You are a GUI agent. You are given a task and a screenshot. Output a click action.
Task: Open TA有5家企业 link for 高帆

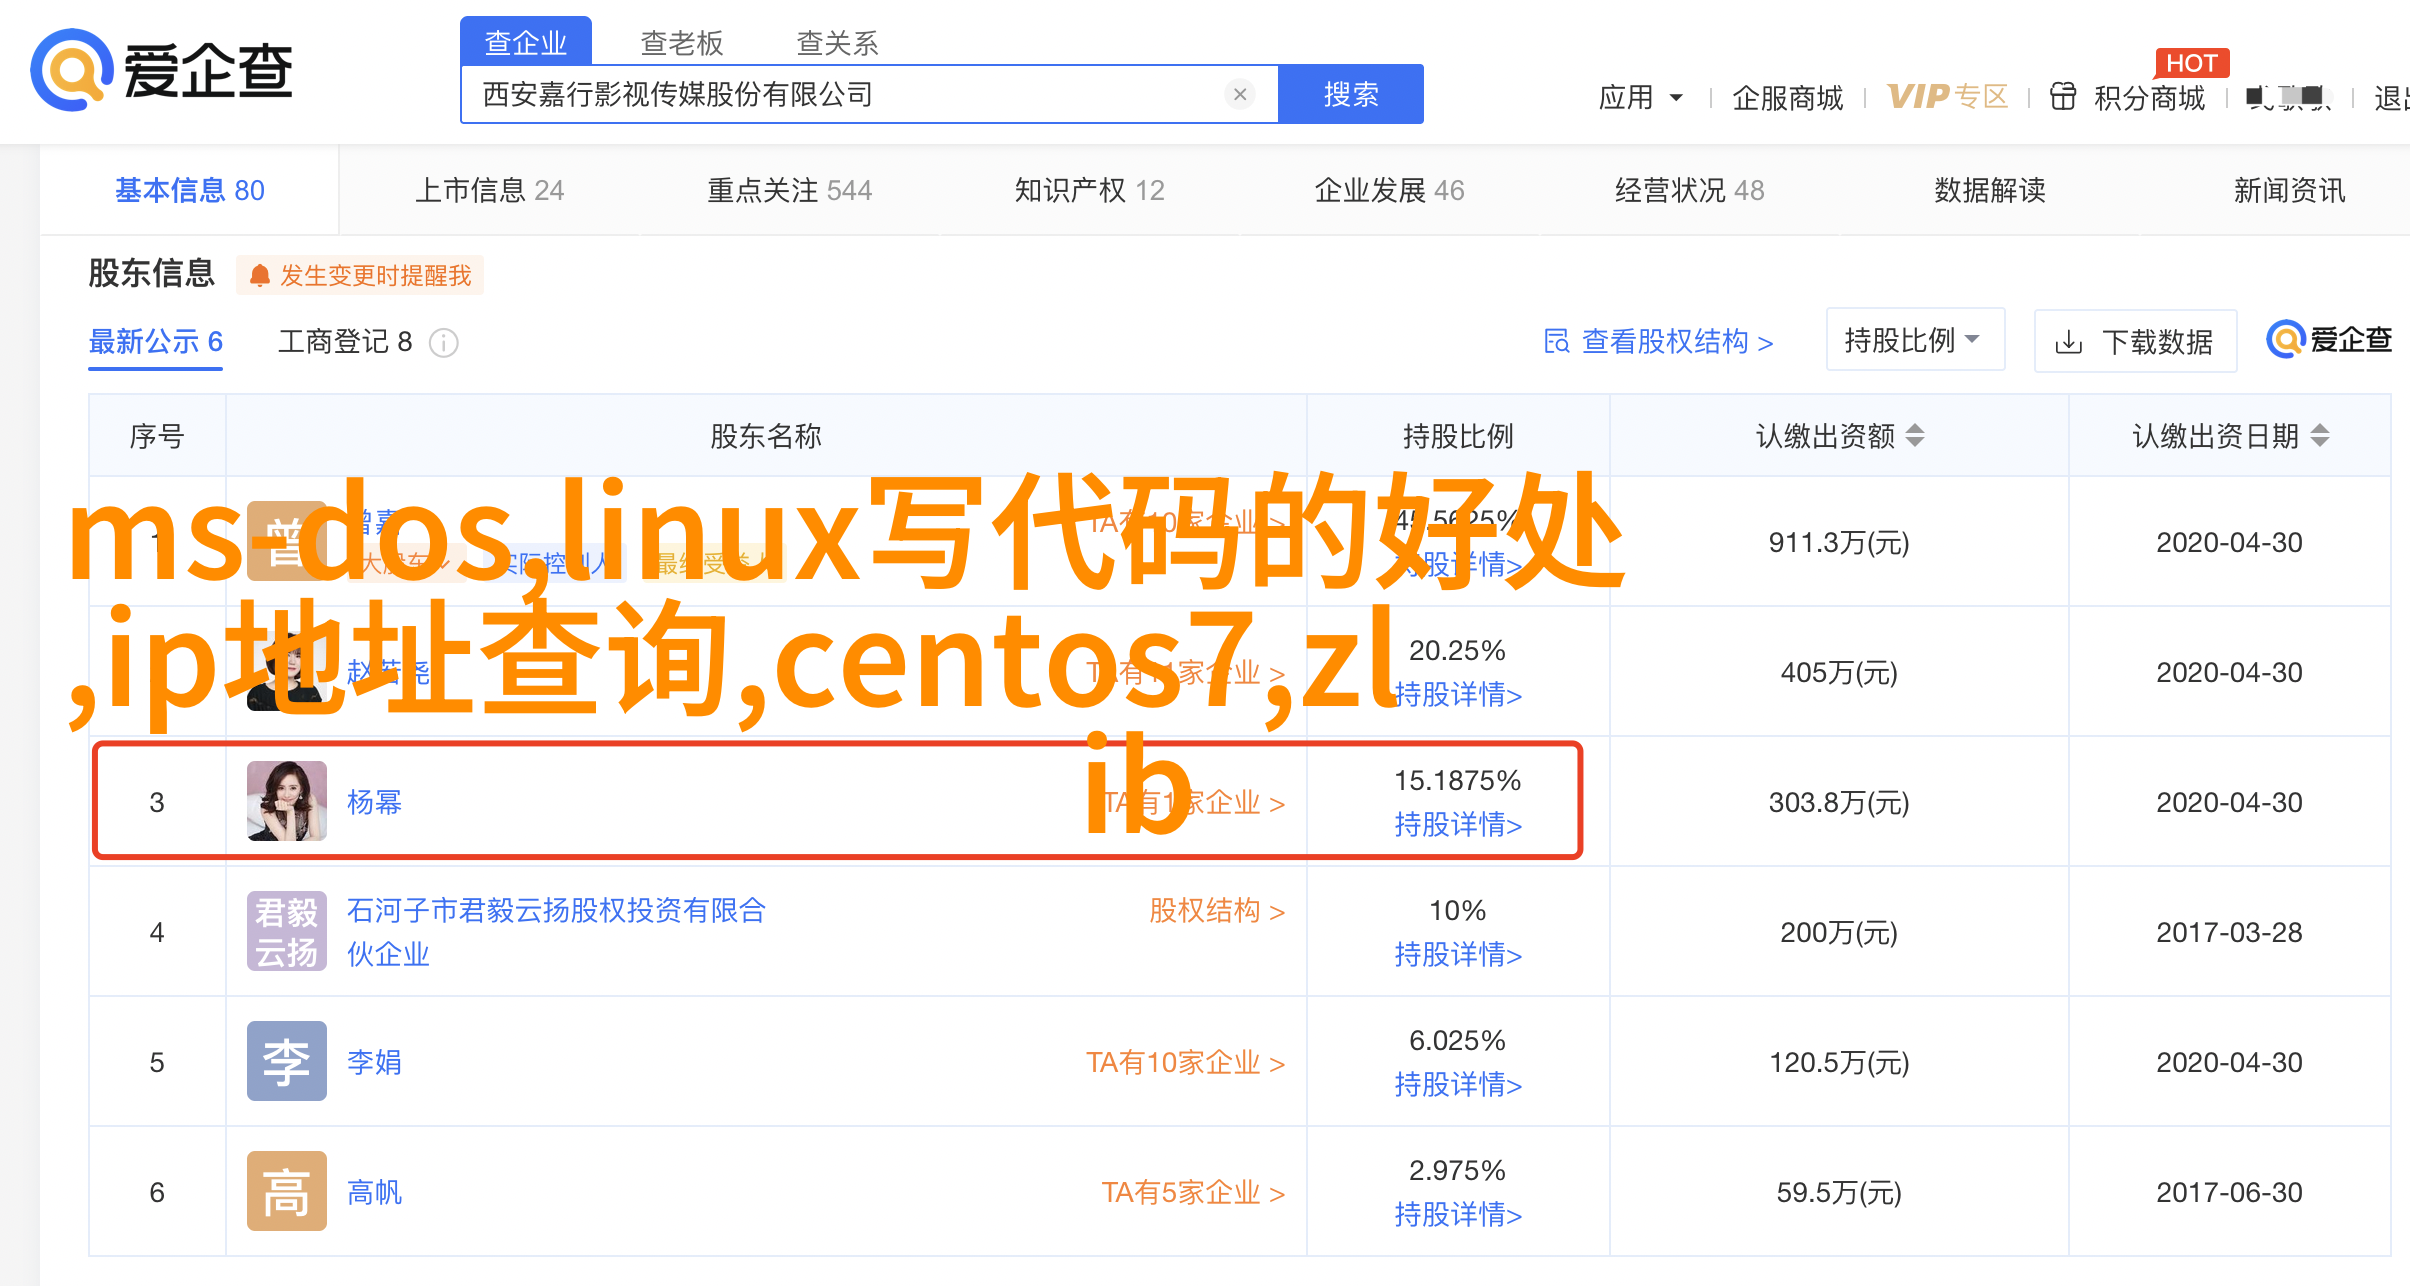click(x=1193, y=1192)
